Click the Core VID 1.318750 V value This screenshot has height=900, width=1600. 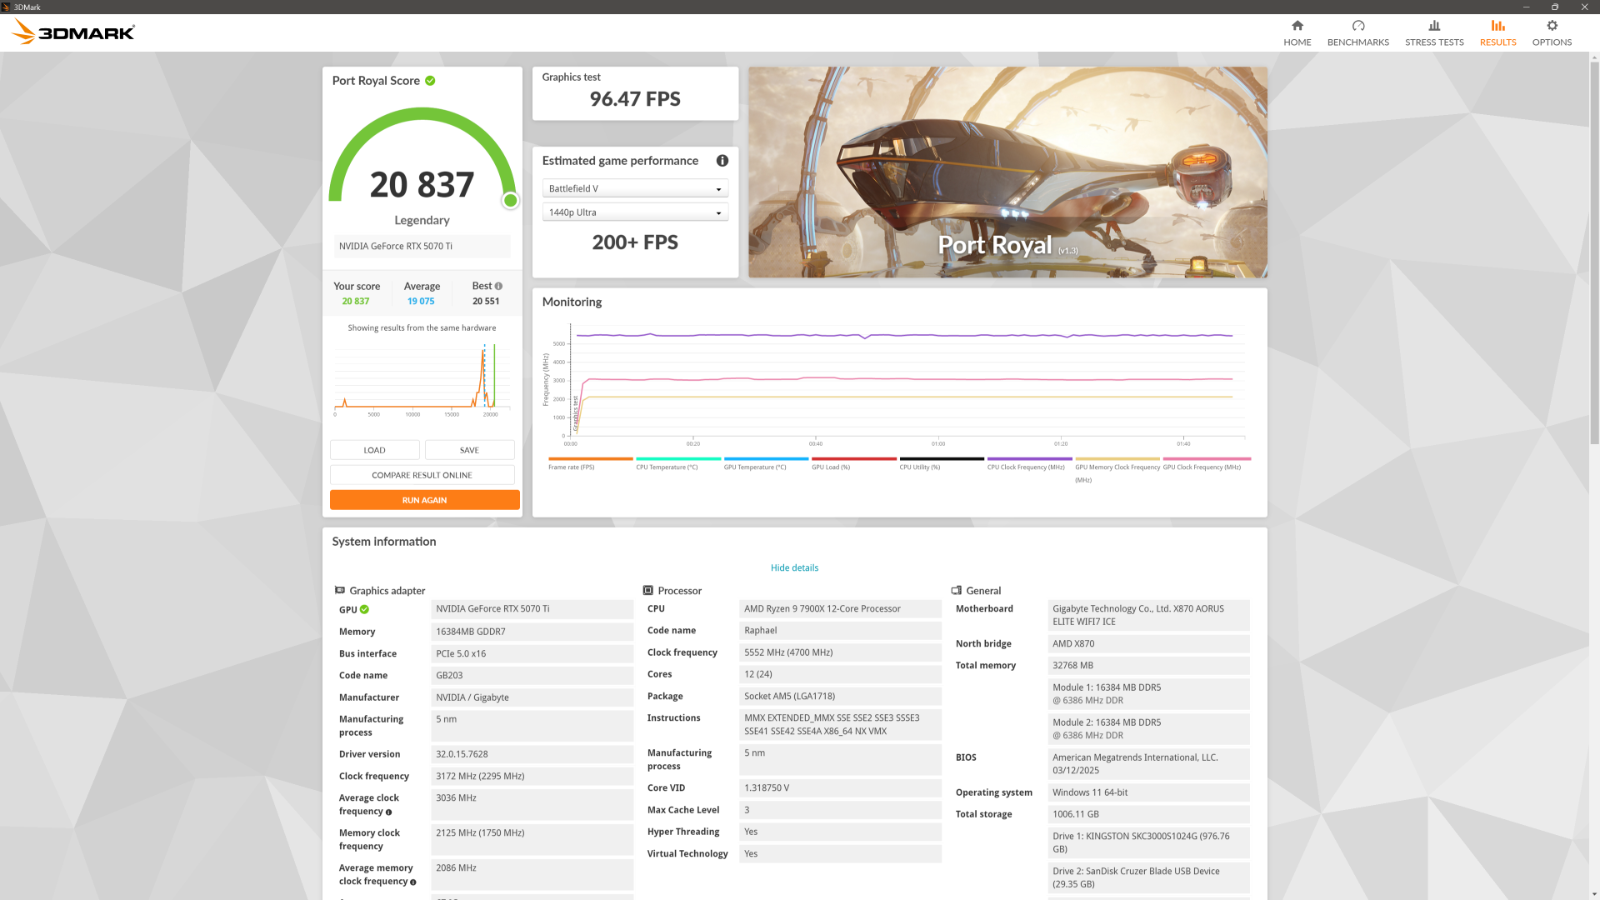coord(840,788)
